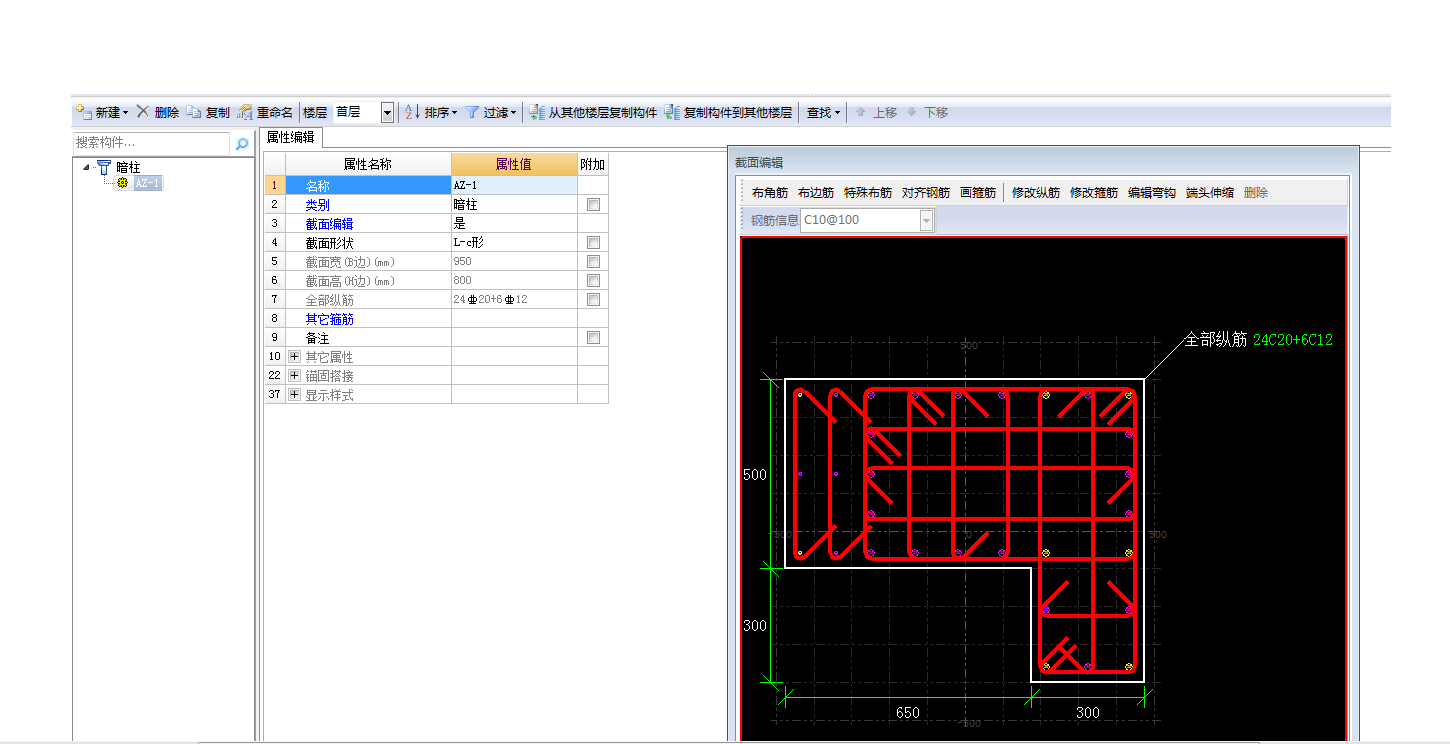
Task: Click 从其他楼层复制构件
Action: pyautogui.click(x=593, y=113)
